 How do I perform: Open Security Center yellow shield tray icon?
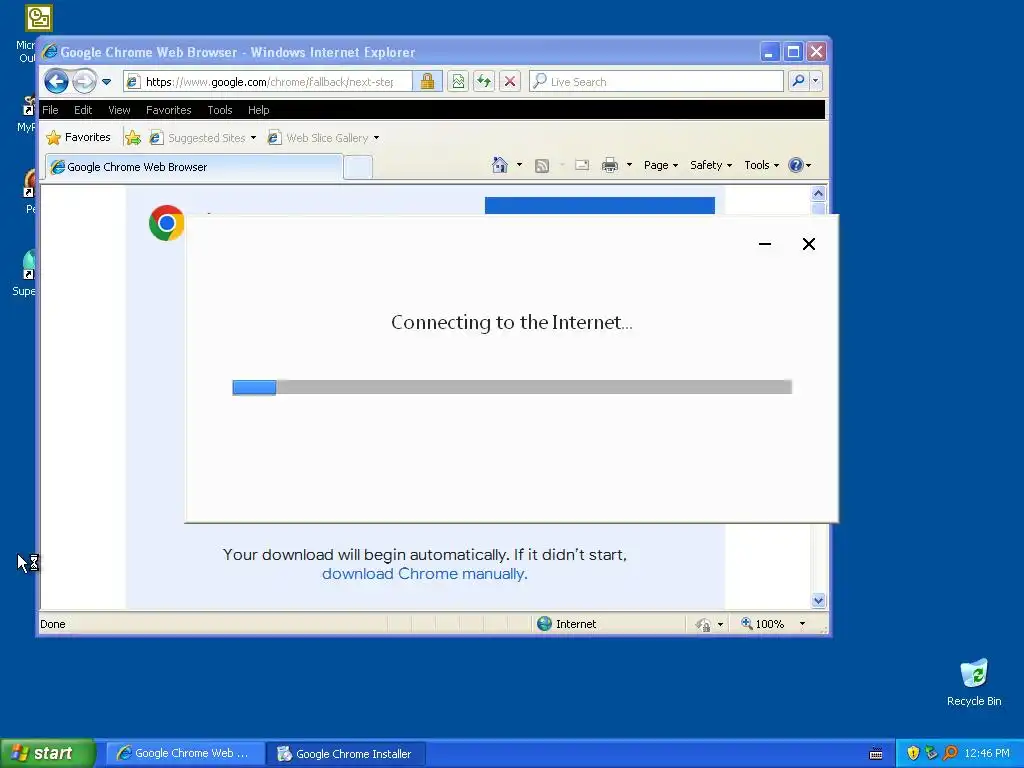[913, 753]
